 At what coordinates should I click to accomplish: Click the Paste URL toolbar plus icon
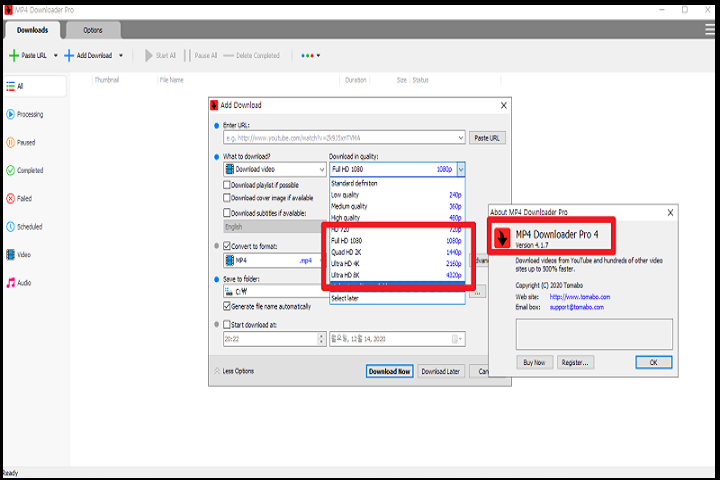pyautogui.click(x=14, y=55)
